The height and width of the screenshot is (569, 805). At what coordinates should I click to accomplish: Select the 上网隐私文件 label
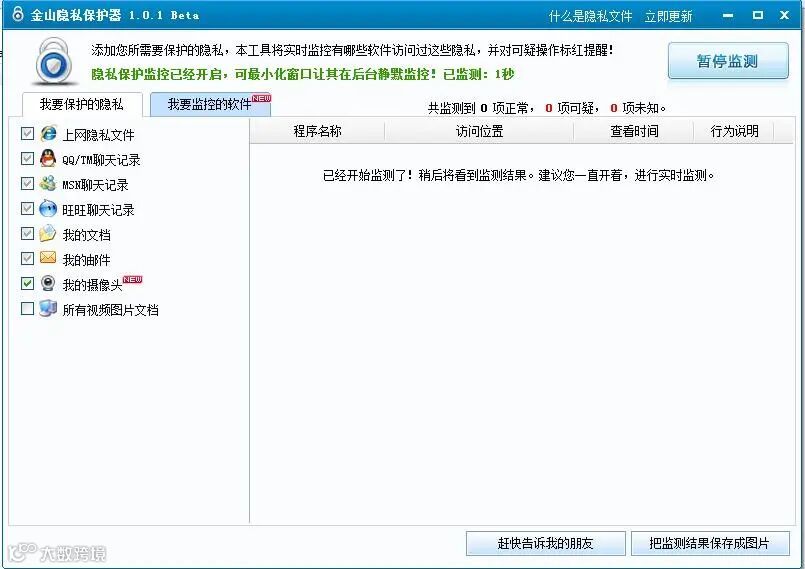click(98, 135)
